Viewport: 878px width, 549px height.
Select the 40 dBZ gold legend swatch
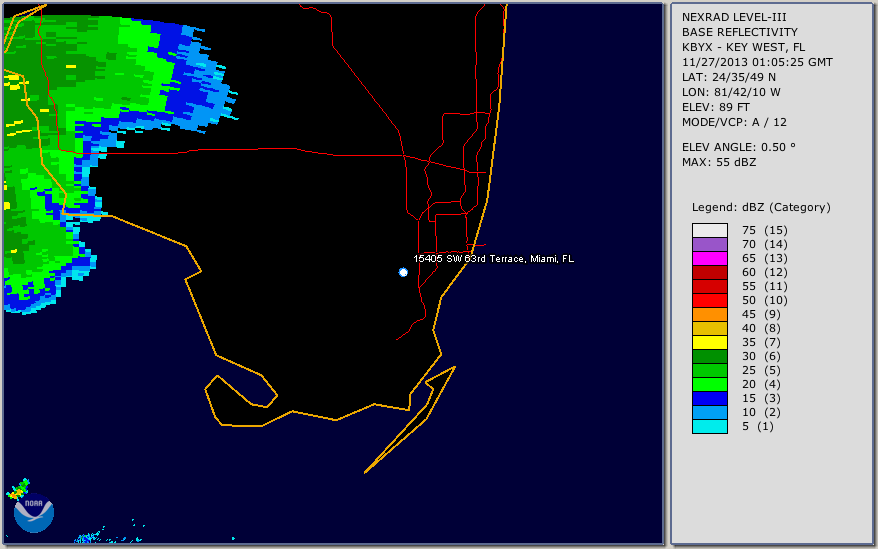709,328
